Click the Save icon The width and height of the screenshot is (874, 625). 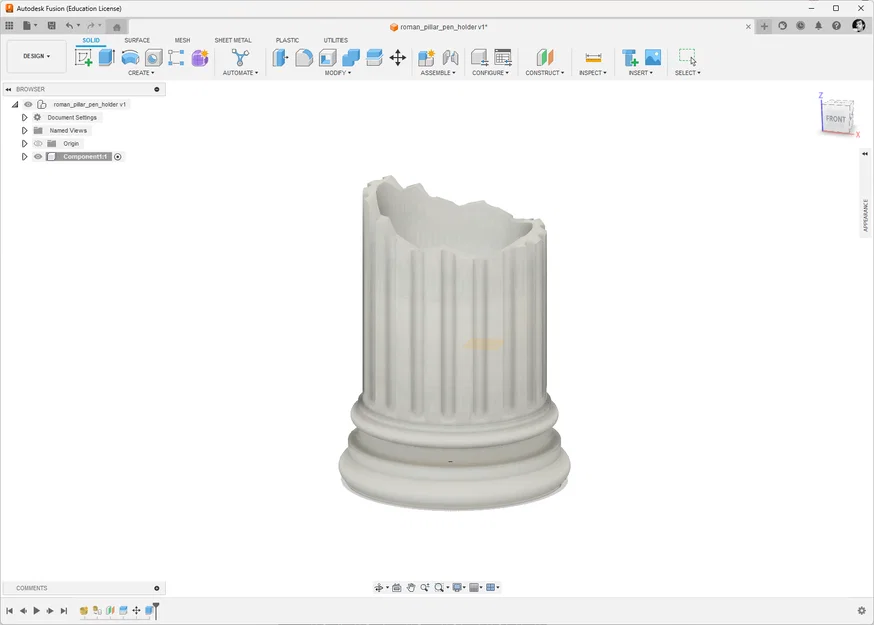click(x=51, y=26)
